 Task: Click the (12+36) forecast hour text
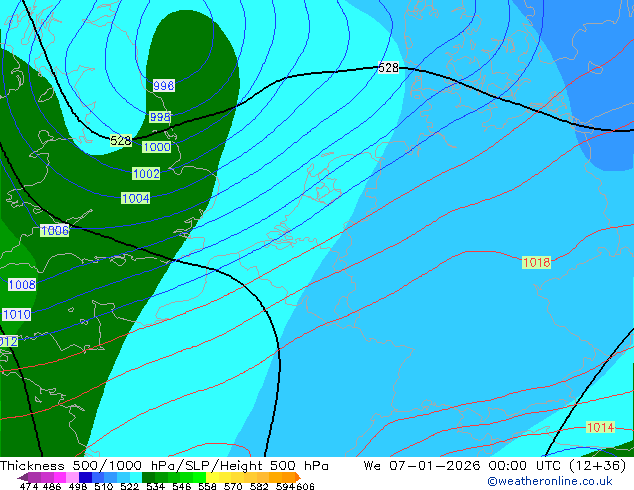pyautogui.click(x=598, y=466)
